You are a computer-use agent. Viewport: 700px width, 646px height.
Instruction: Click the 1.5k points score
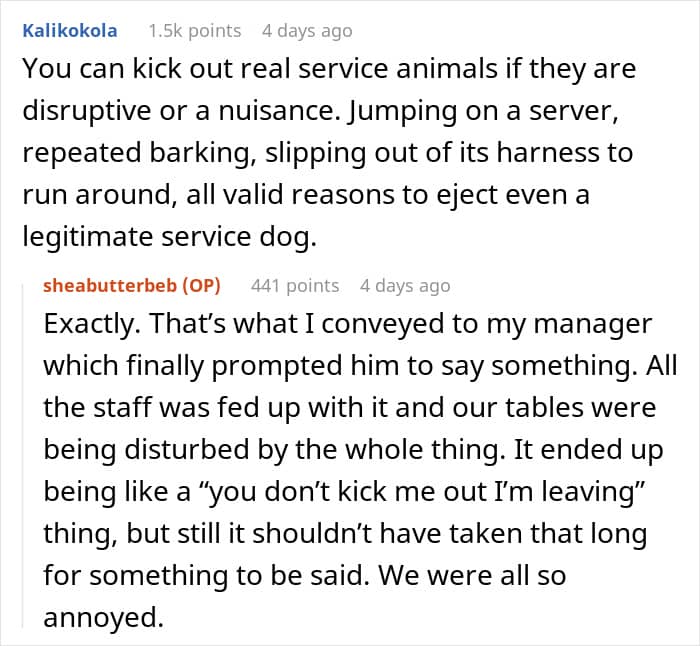[195, 31]
